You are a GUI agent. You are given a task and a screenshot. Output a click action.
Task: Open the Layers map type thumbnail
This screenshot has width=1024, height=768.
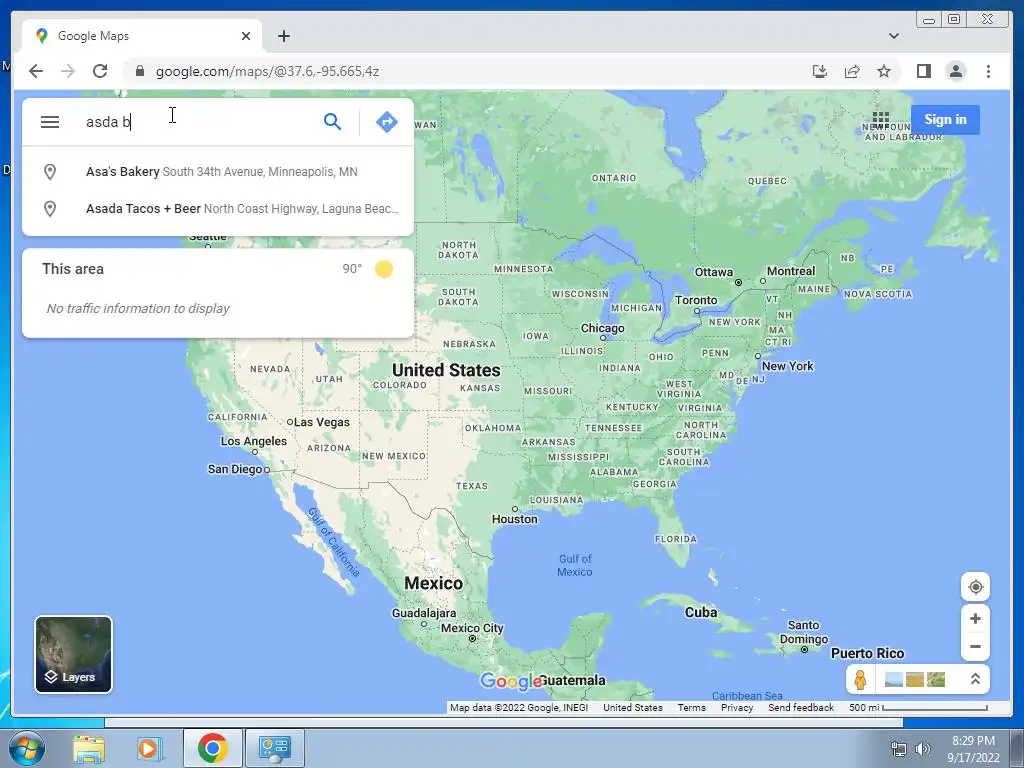coord(73,654)
